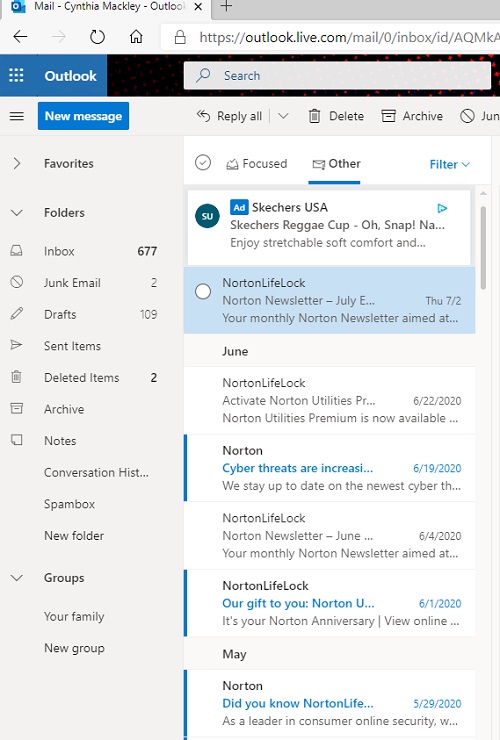Screen dimensions: 500x740
Task: Close the Mail - Cynthia Mackley tab
Action: coord(199,7)
